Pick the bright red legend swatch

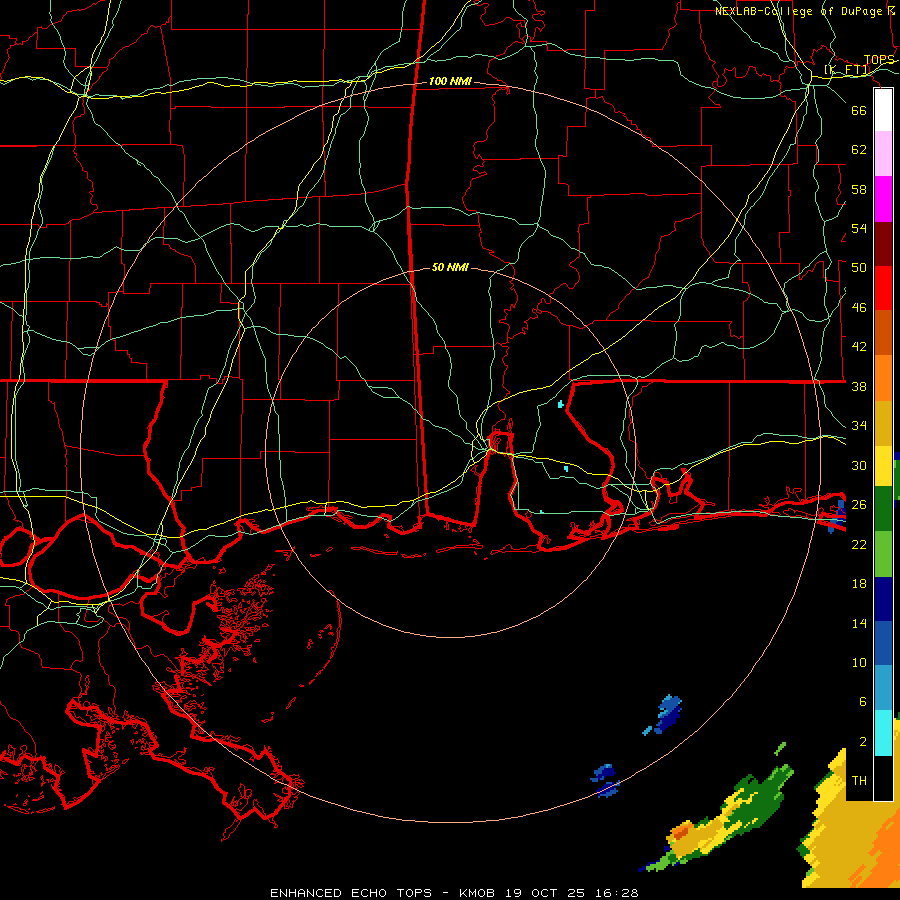pos(883,288)
